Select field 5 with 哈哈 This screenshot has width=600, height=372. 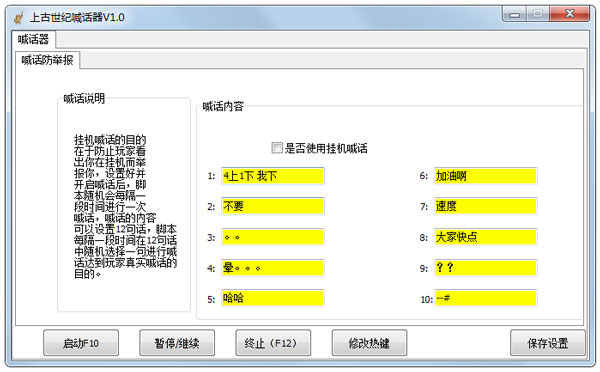[x=273, y=298]
